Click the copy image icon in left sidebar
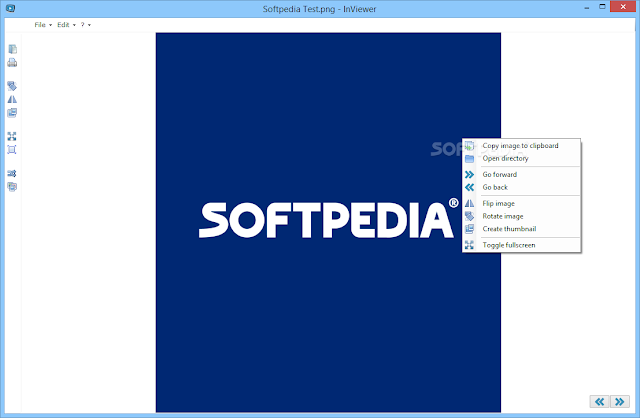Image resolution: width=640 pixels, height=418 pixels. 12,49
